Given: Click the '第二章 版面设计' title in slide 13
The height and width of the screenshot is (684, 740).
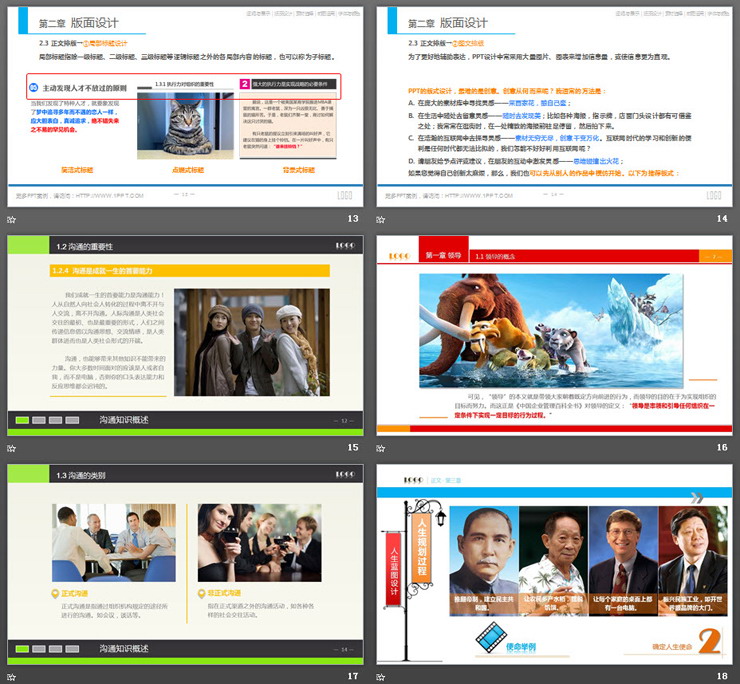Looking at the screenshot, I should (78, 23).
